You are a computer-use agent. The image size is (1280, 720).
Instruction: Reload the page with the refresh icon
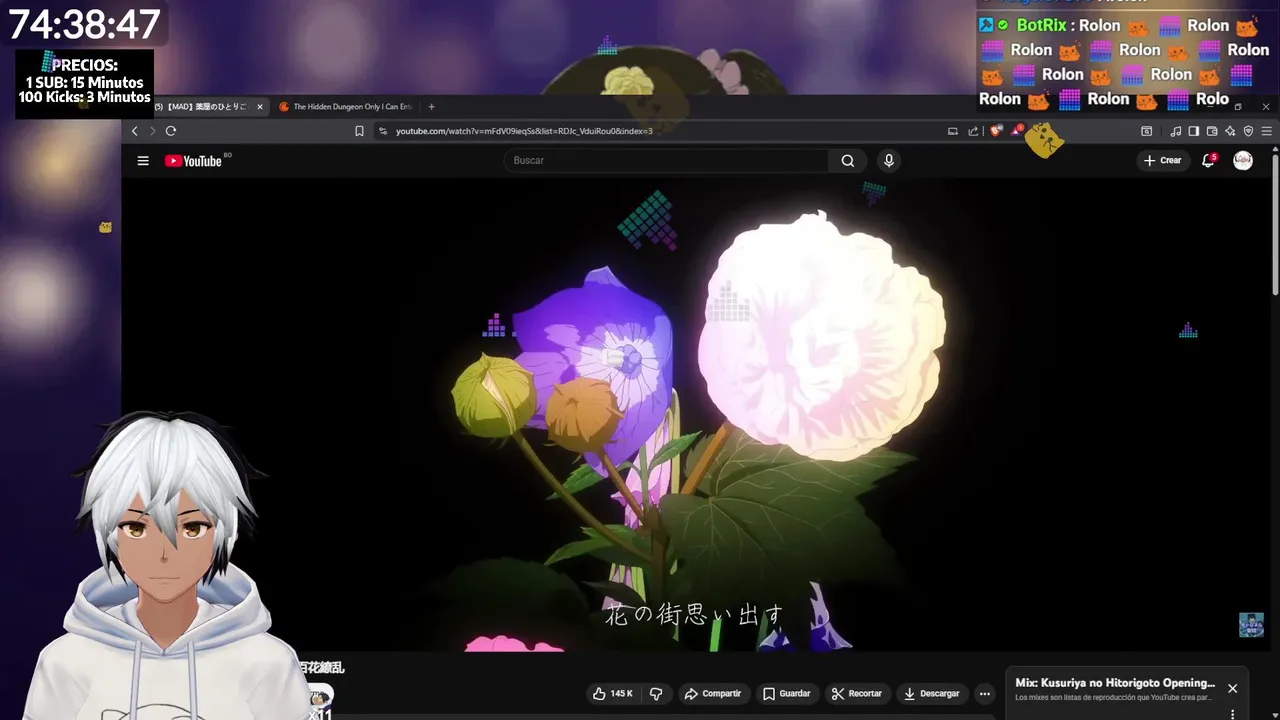171,131
